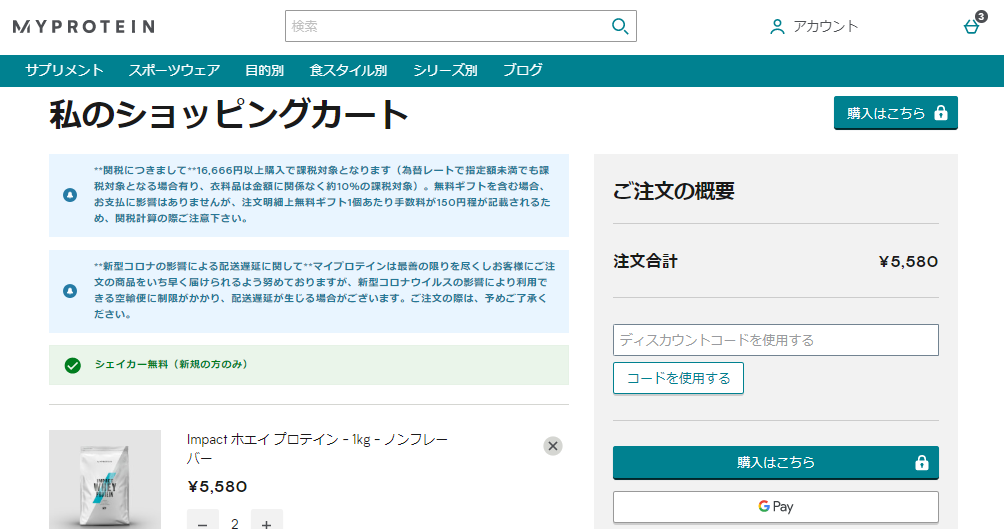This screenshot has height=529, width=1004.
Task: Open the シリーズ別 menu
Action: 445,70
